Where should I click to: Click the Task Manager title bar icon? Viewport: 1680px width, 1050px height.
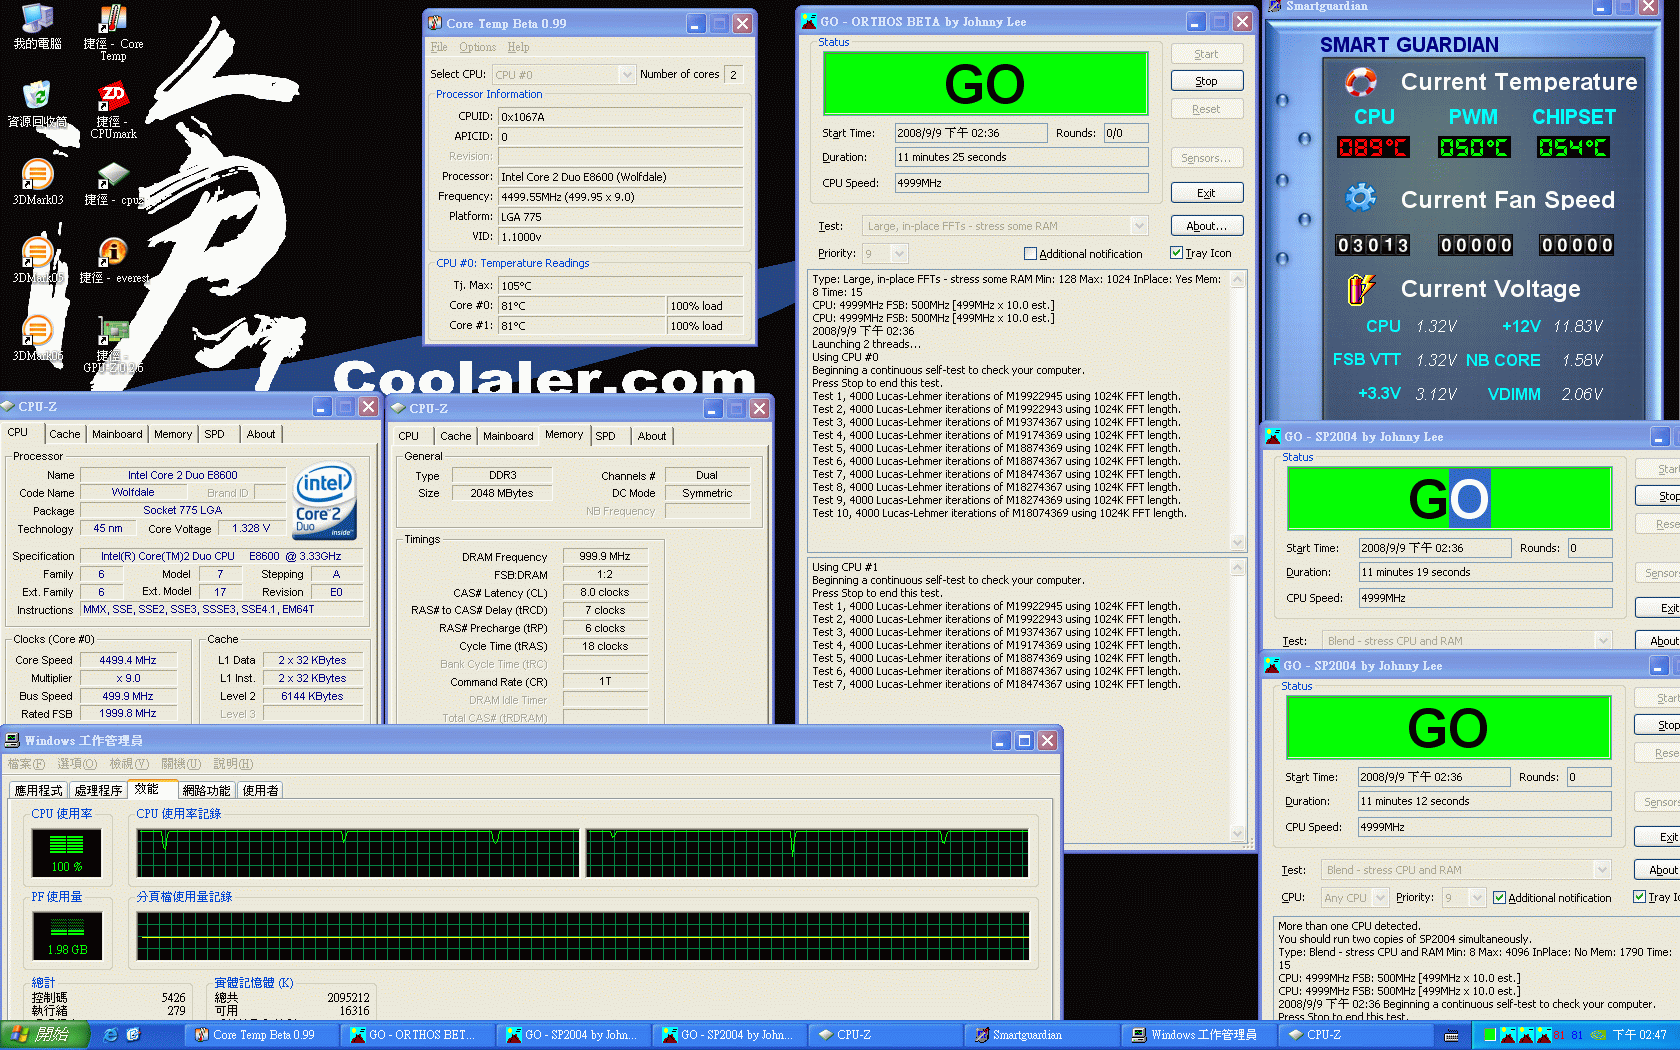coord(12,740)
